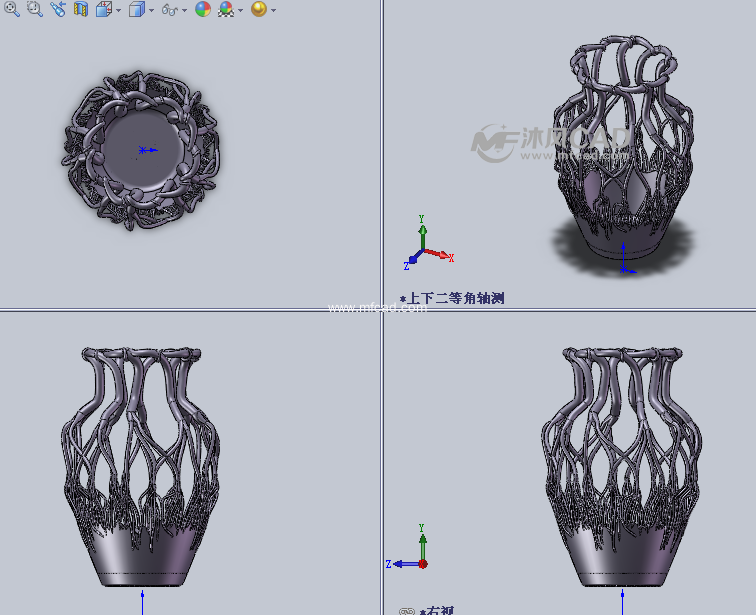Click the View Settings gold sphere icon

point(258,9)
